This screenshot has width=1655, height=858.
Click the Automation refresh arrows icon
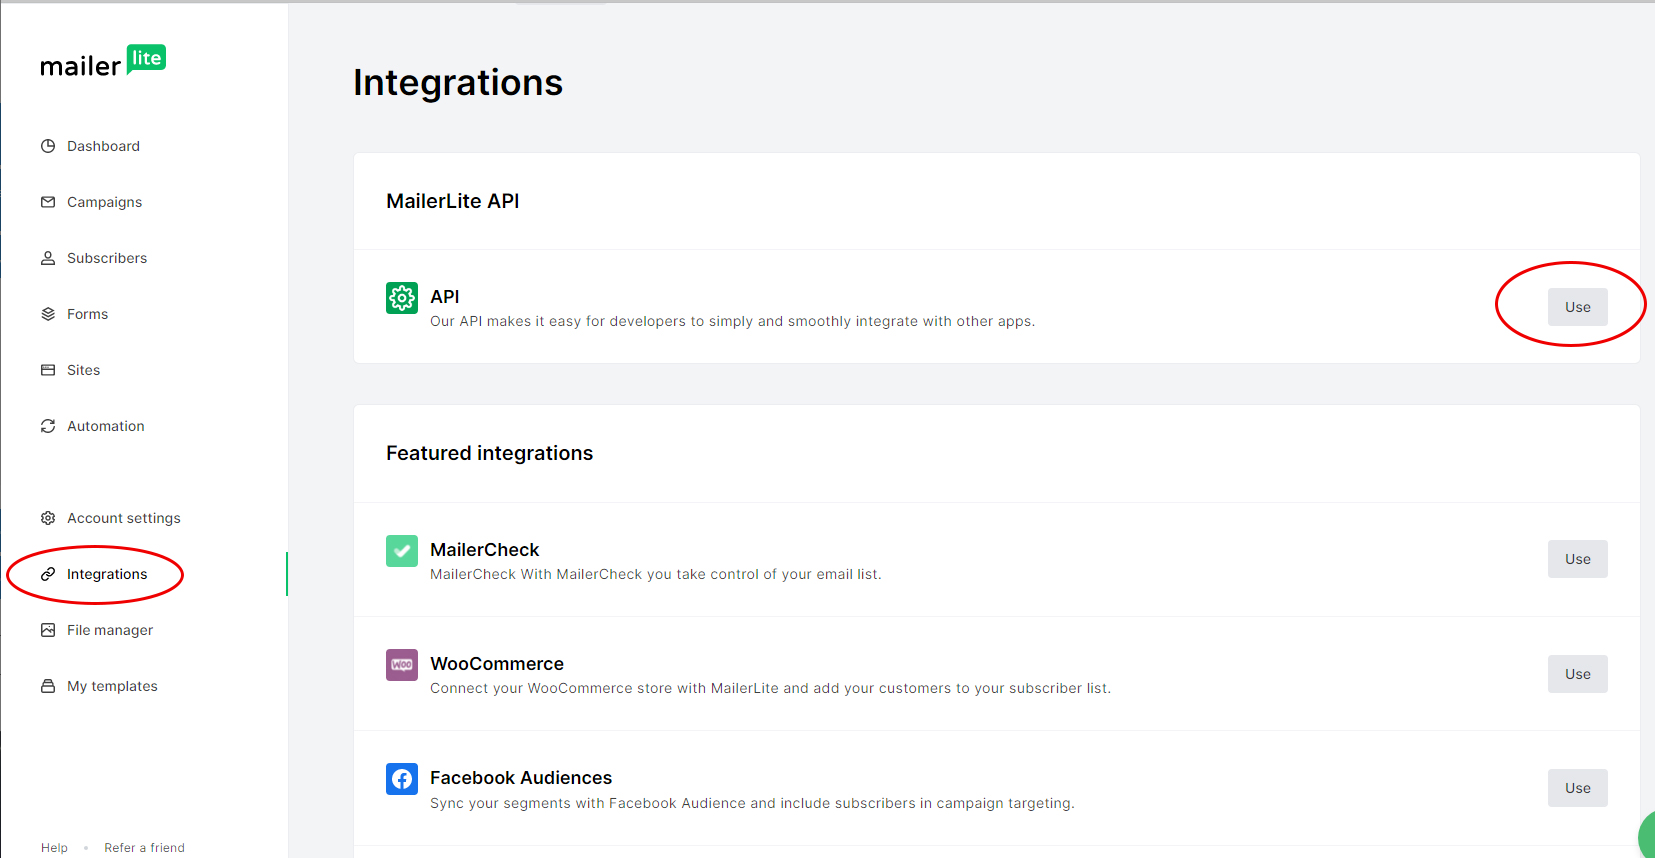48,426
